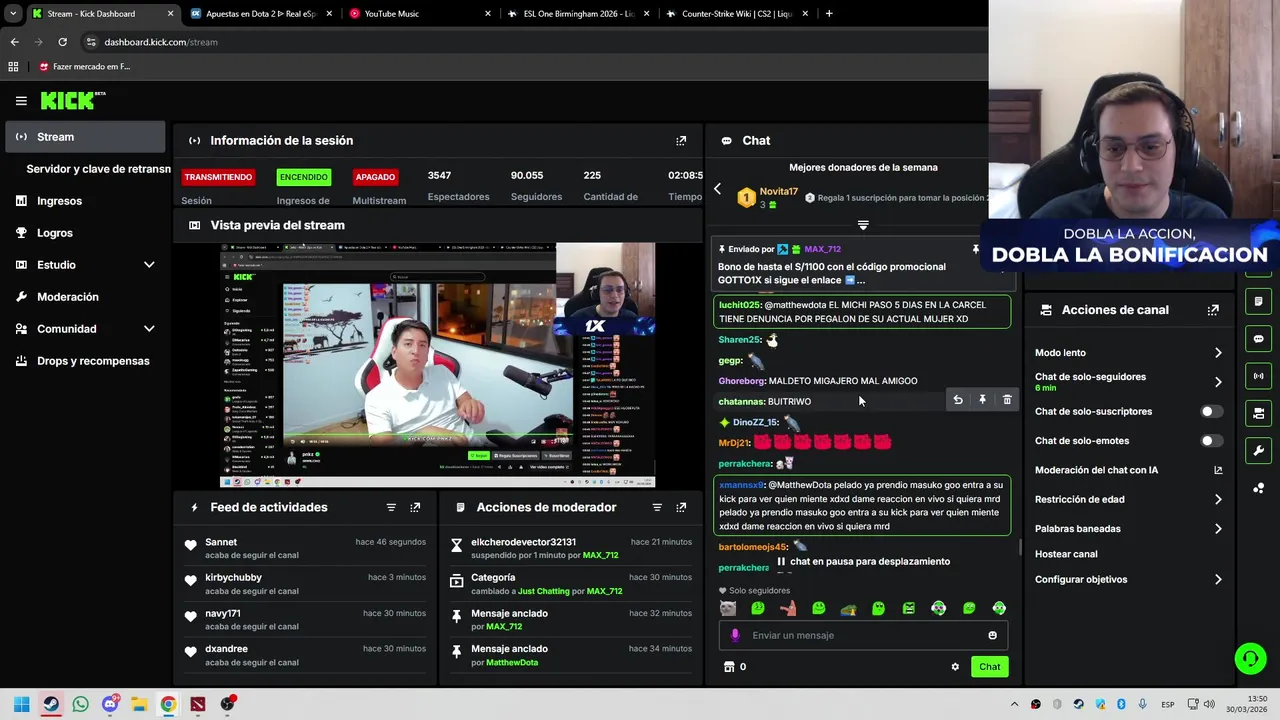Screen dimensions: 1280x720
Task: Toggle Chat de solo-emotes switch
Action: point(1211,441)
